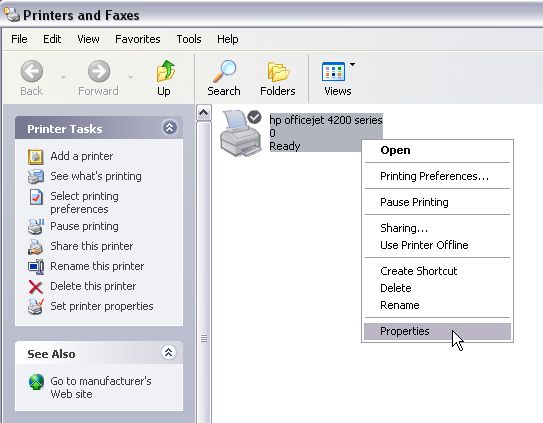Select the hp officejet 4200 printer icon
543x423 pixels.
[241, 132]
